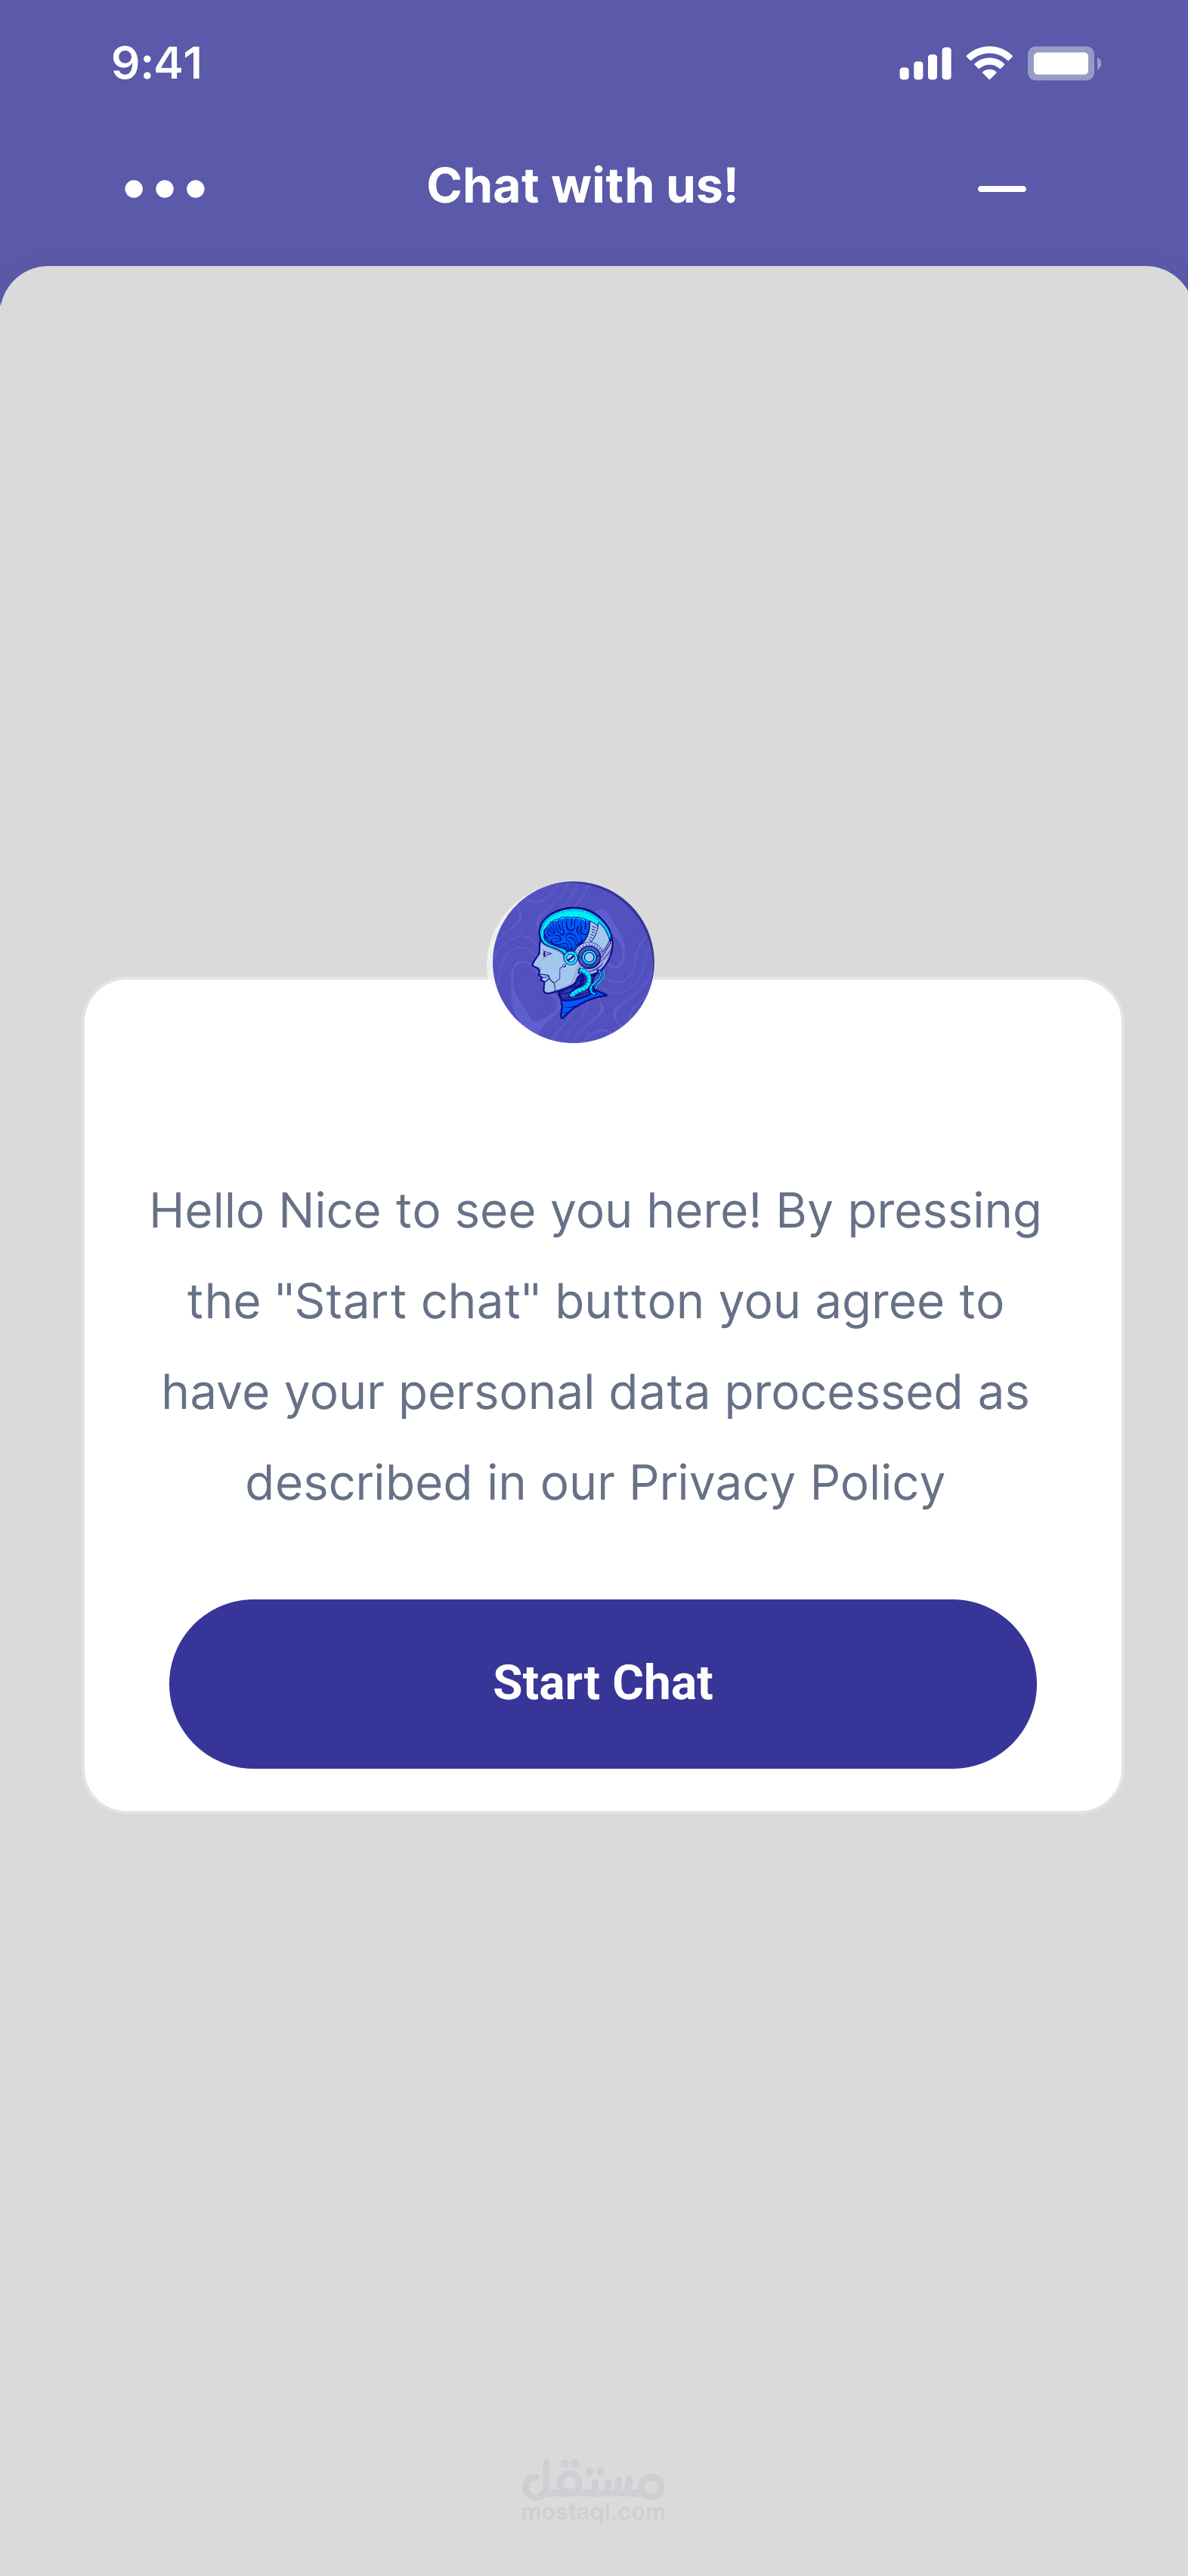Minimize the chat using the dash icon
This screenshot has width=1188, height=2576.
[x=1001, y=188]
